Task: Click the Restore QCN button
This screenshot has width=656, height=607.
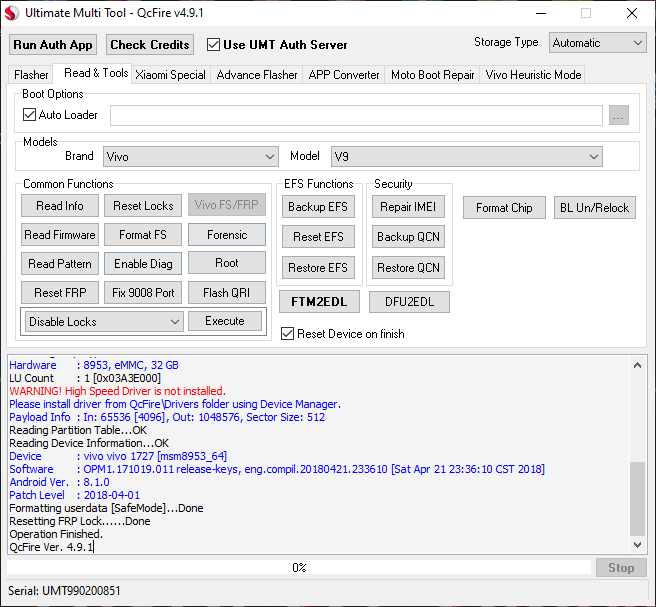Action: (408, 268)
